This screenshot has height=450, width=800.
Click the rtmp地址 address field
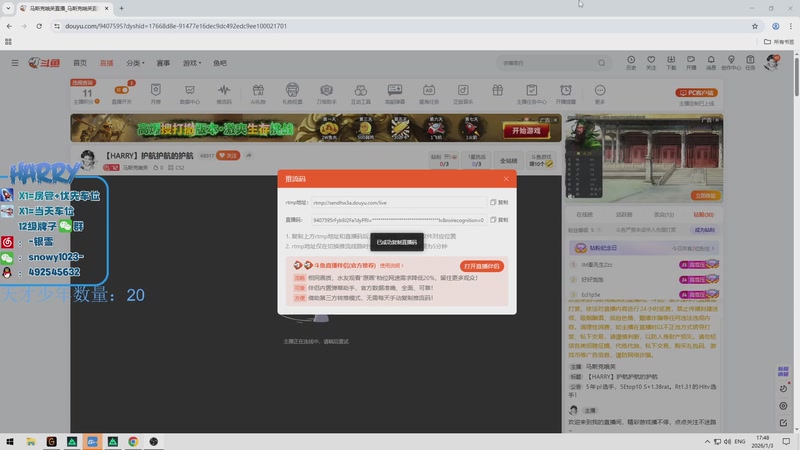398,203
